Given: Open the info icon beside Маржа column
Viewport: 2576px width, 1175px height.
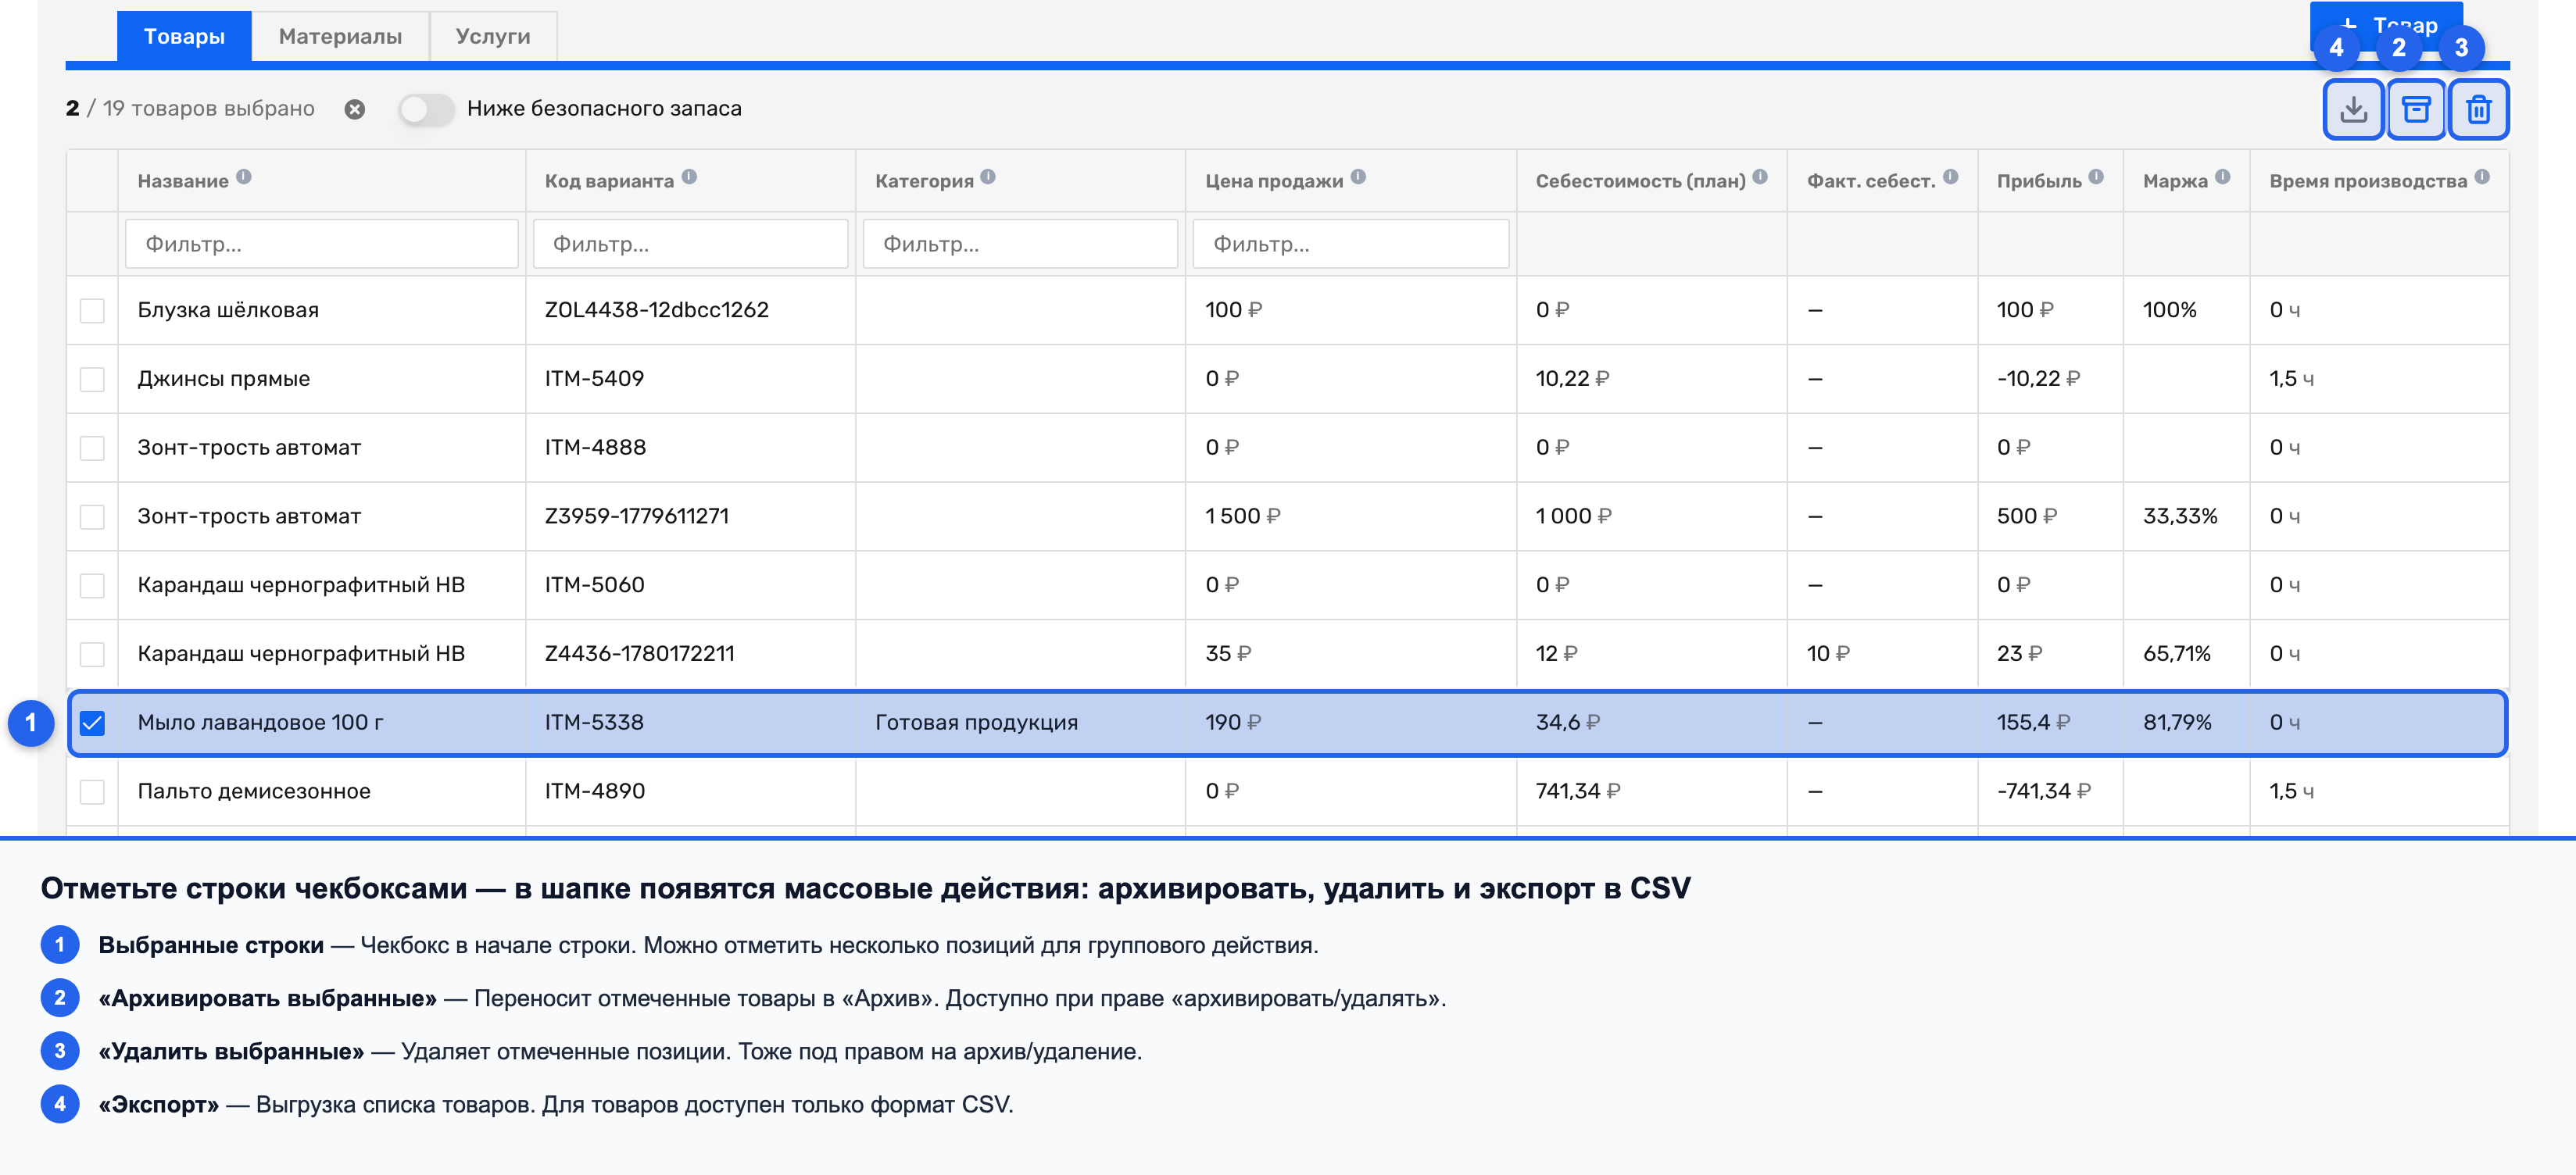Looking at the screenshot, I should (x=2222, y=177).
